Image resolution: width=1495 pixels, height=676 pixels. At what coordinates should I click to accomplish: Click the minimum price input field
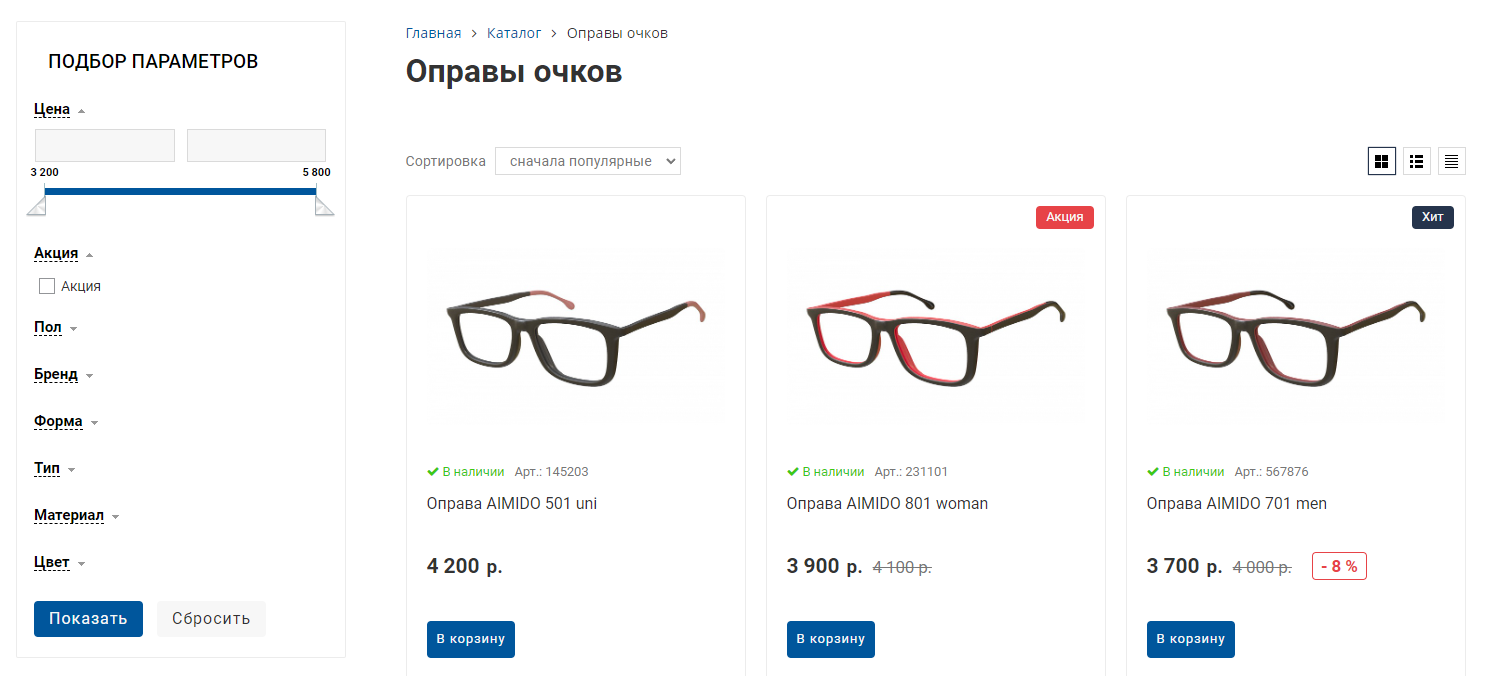105,145
